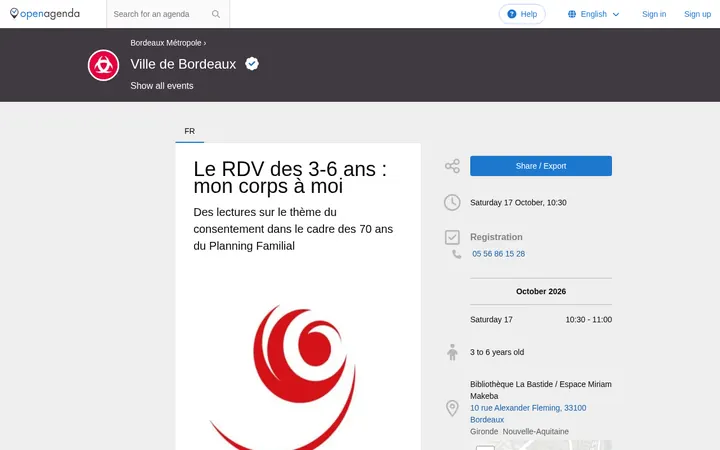The height and width of the screenshot is (450, 720).
Task: Click 'Saturday 17 October, 10:30' text
Action: coord(518,202)
